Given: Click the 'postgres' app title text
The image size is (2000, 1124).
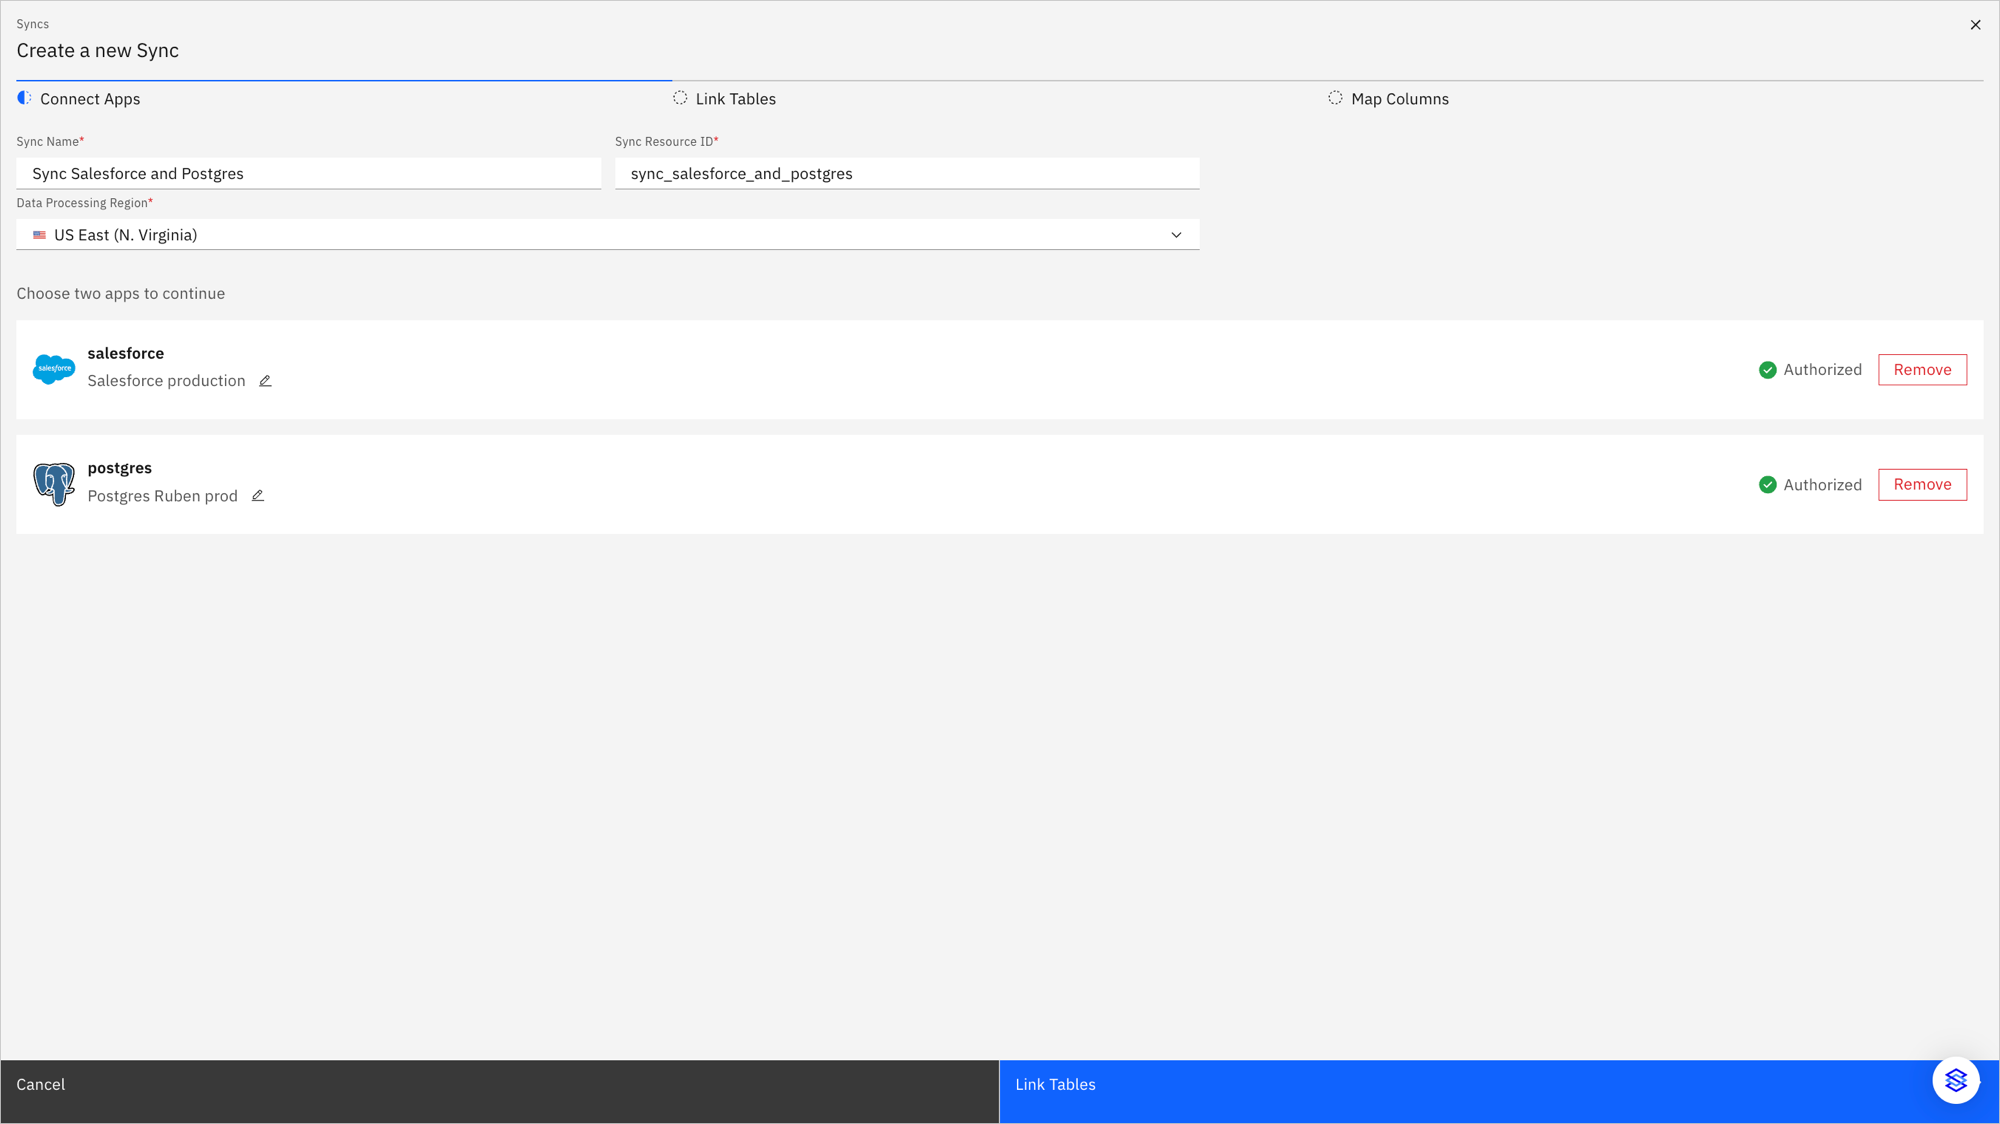Looking at the screenshot, I should click(x=120, y=468).
